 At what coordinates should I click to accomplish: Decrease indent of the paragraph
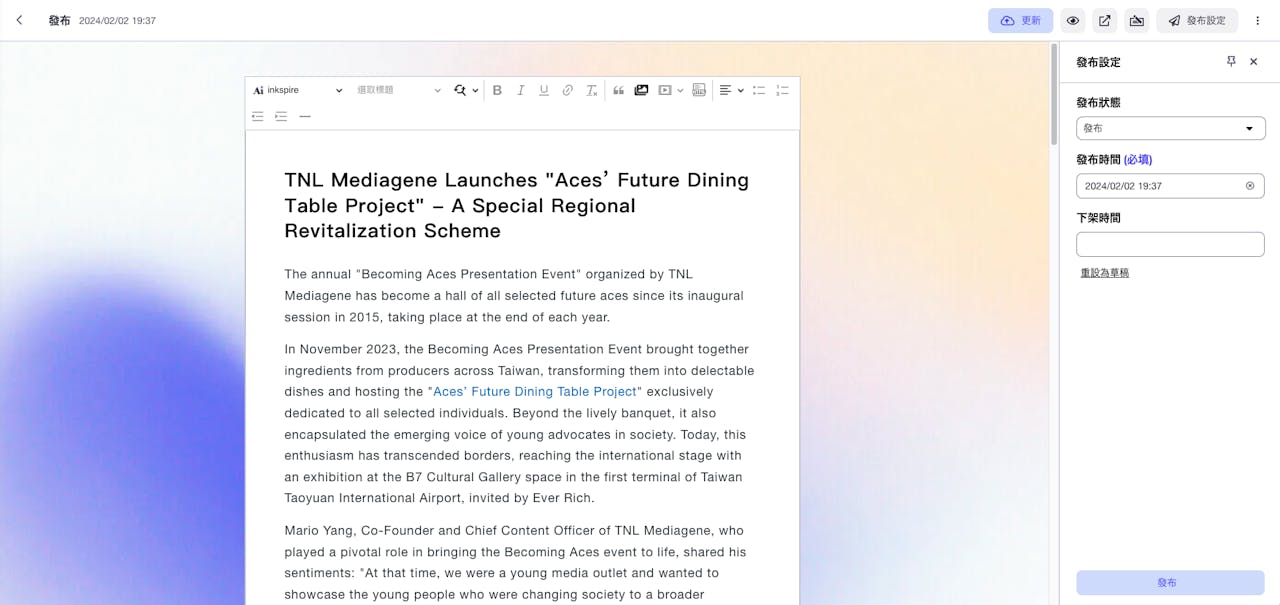point(258,116)
